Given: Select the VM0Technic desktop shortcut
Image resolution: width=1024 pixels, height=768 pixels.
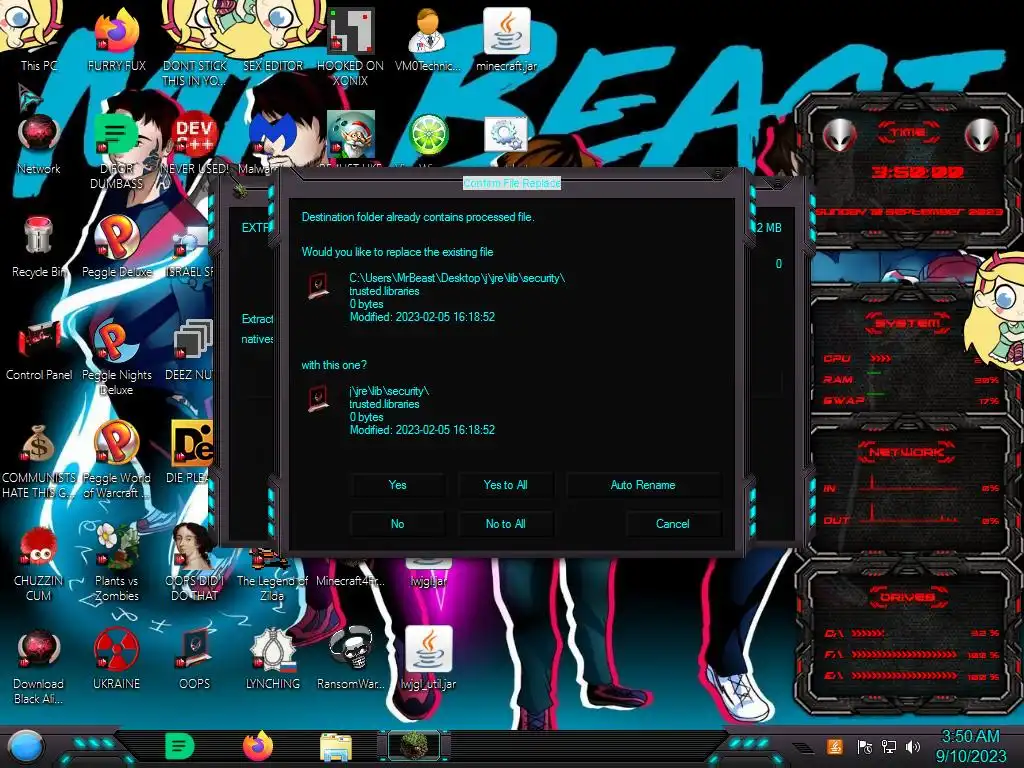Looking at the screenshot, I should click(x=428, y=39).
